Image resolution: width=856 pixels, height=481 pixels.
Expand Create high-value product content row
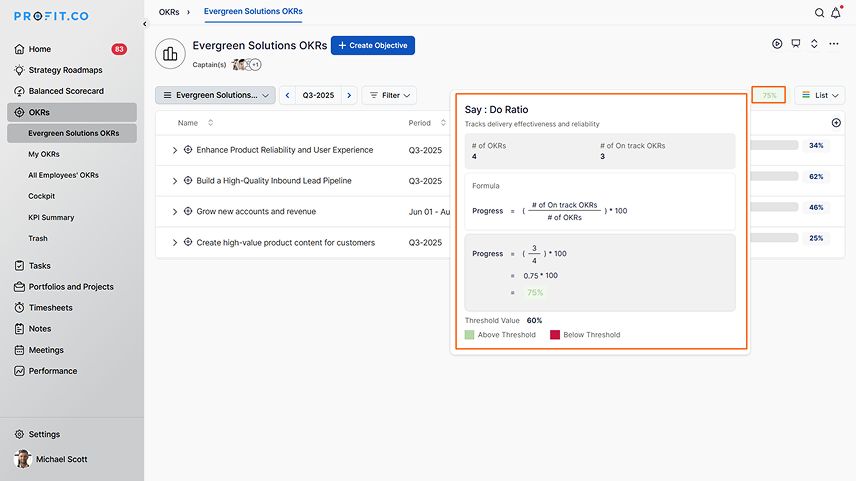point(175,242)
